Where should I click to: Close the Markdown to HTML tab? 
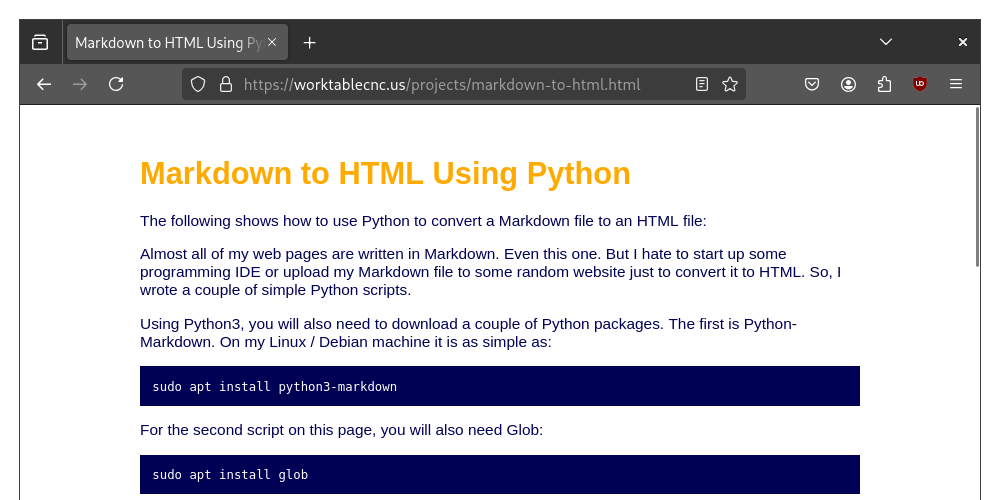click(x=272, y=42)
